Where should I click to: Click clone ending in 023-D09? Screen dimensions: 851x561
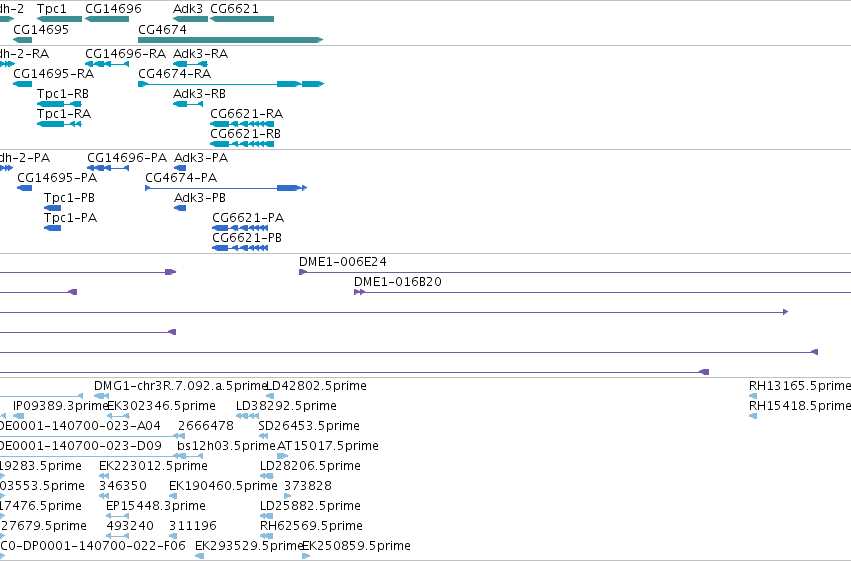(80, 447)
